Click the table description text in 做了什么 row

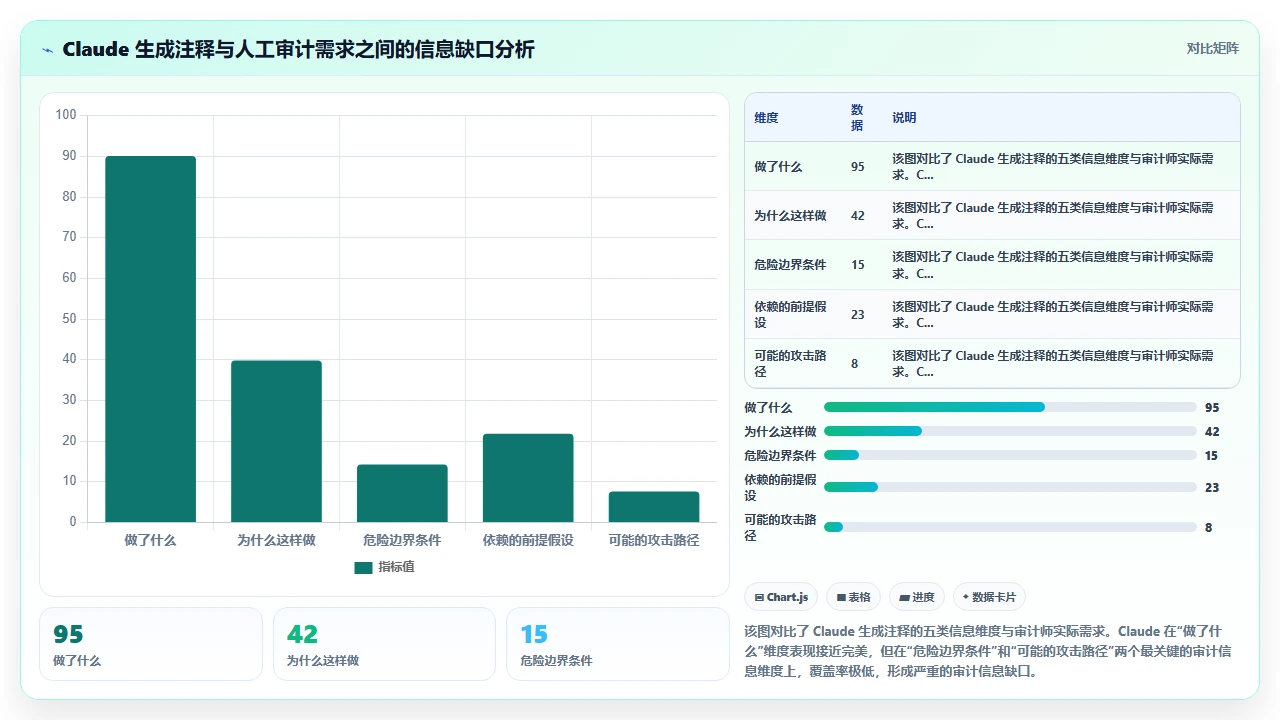pos(1053,167)
